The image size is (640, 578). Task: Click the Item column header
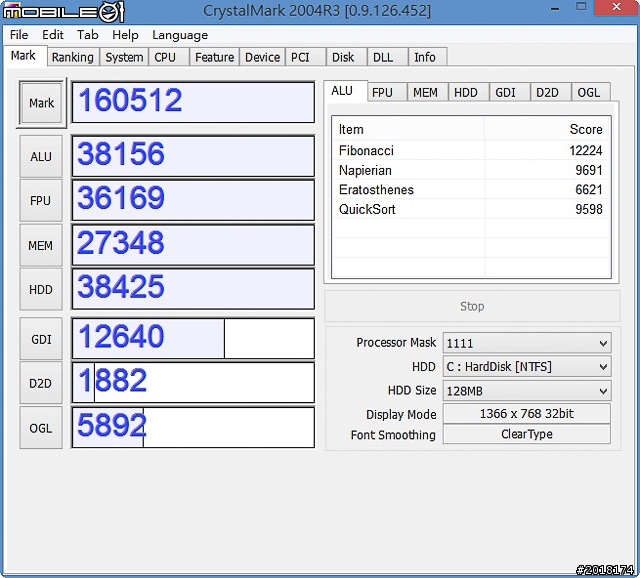click(x=409, y=129)
